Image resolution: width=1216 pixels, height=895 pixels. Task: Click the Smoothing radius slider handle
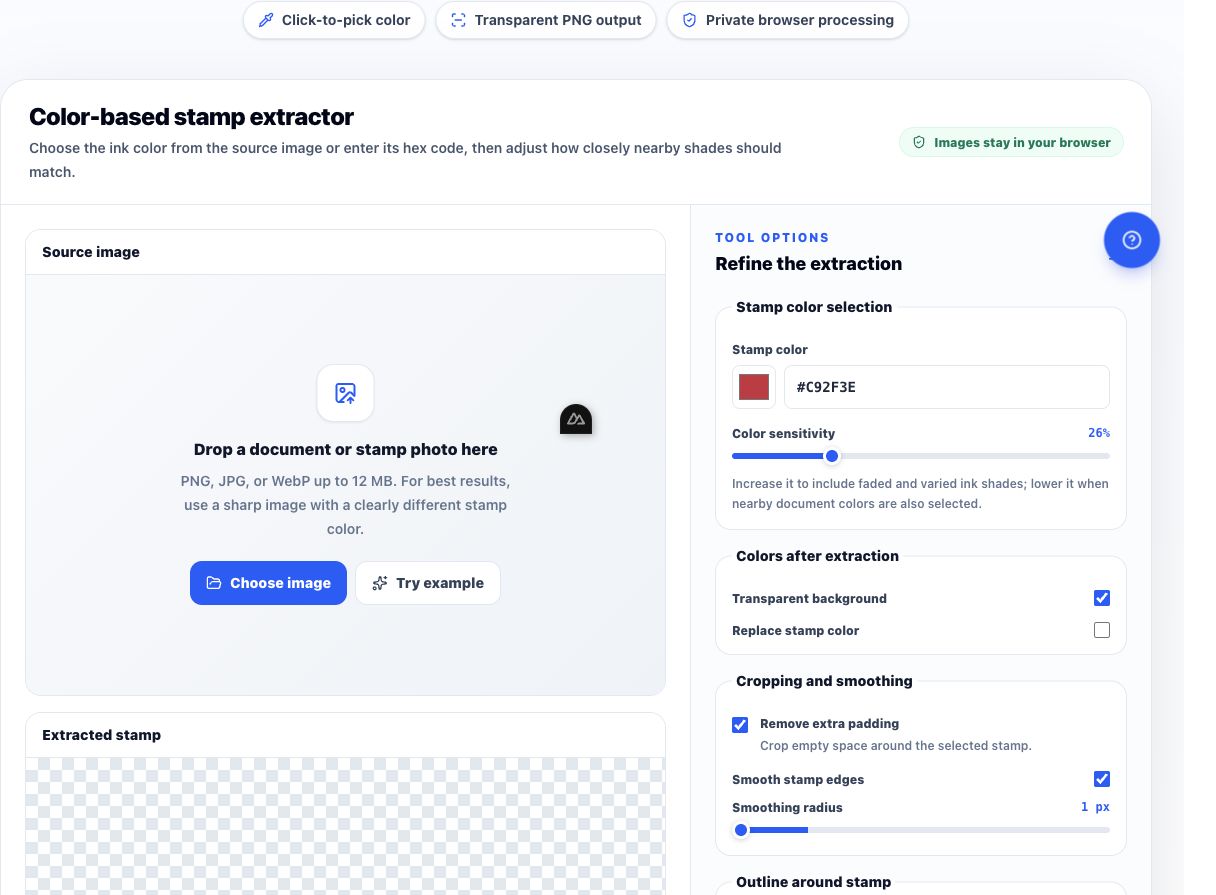741,830
